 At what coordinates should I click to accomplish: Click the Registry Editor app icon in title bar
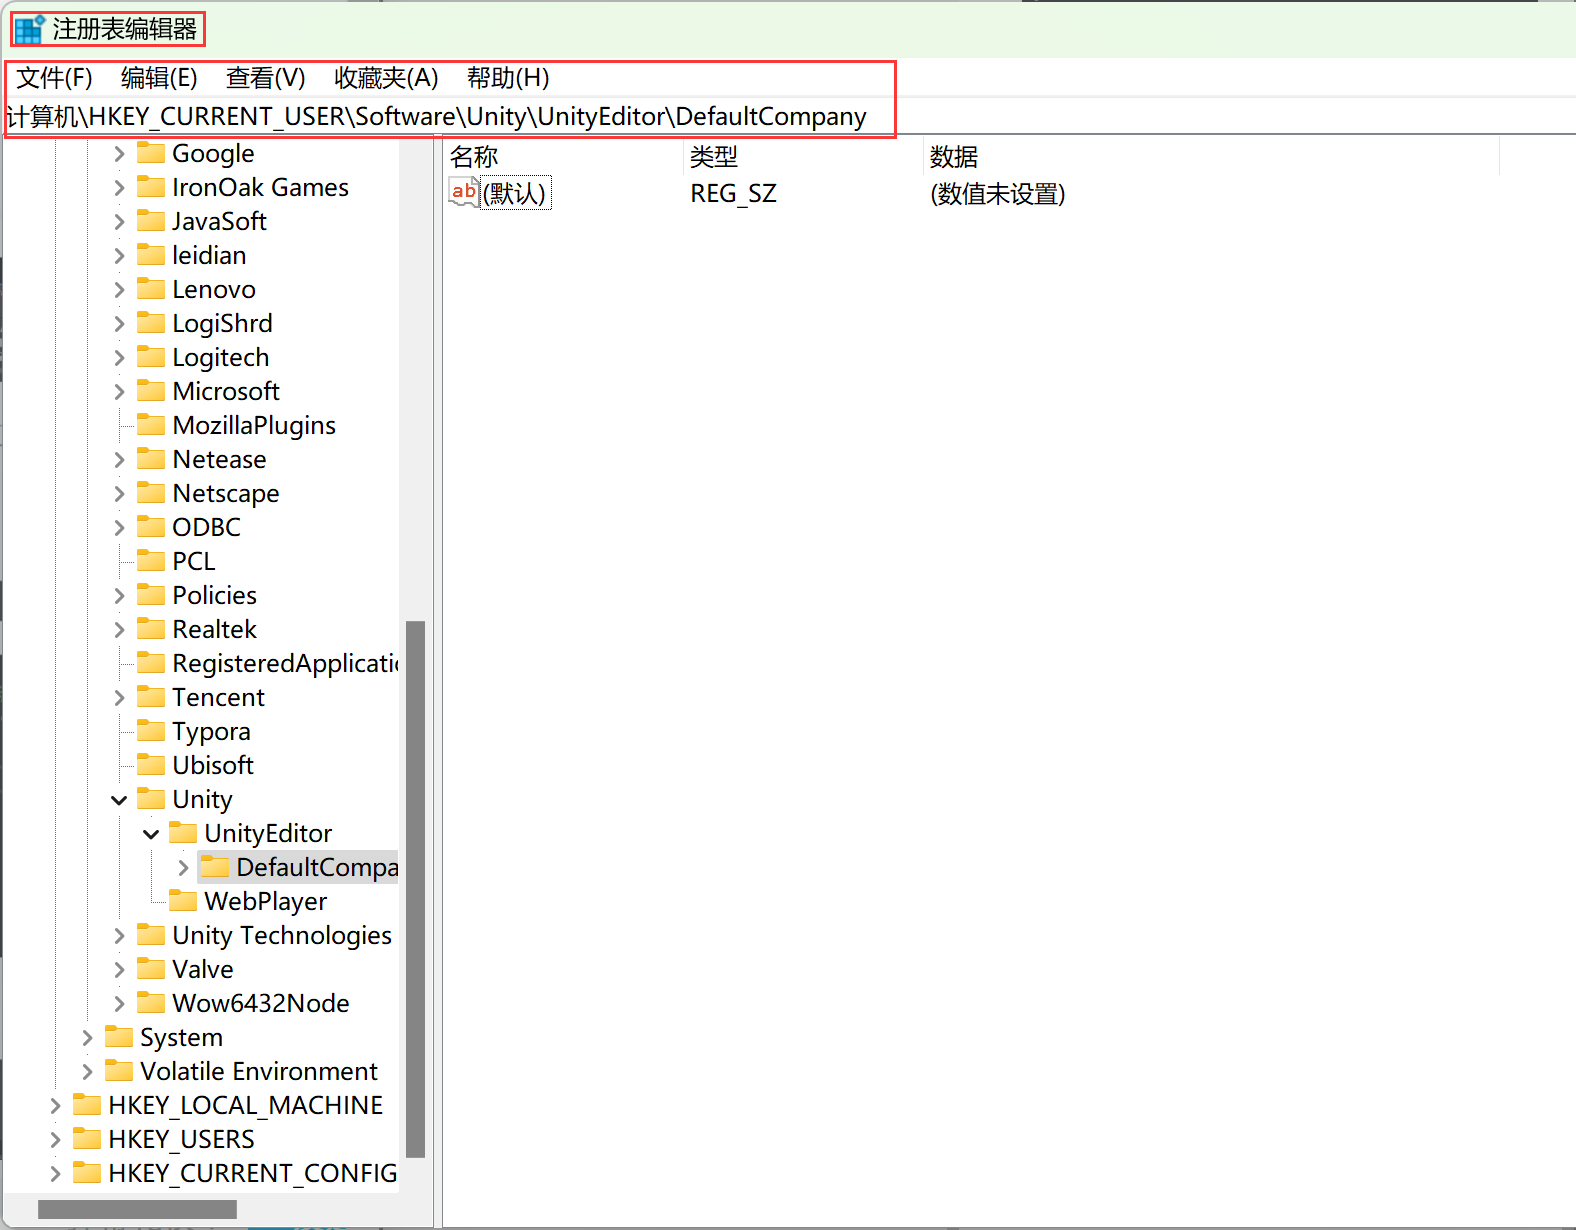point(29,29)
